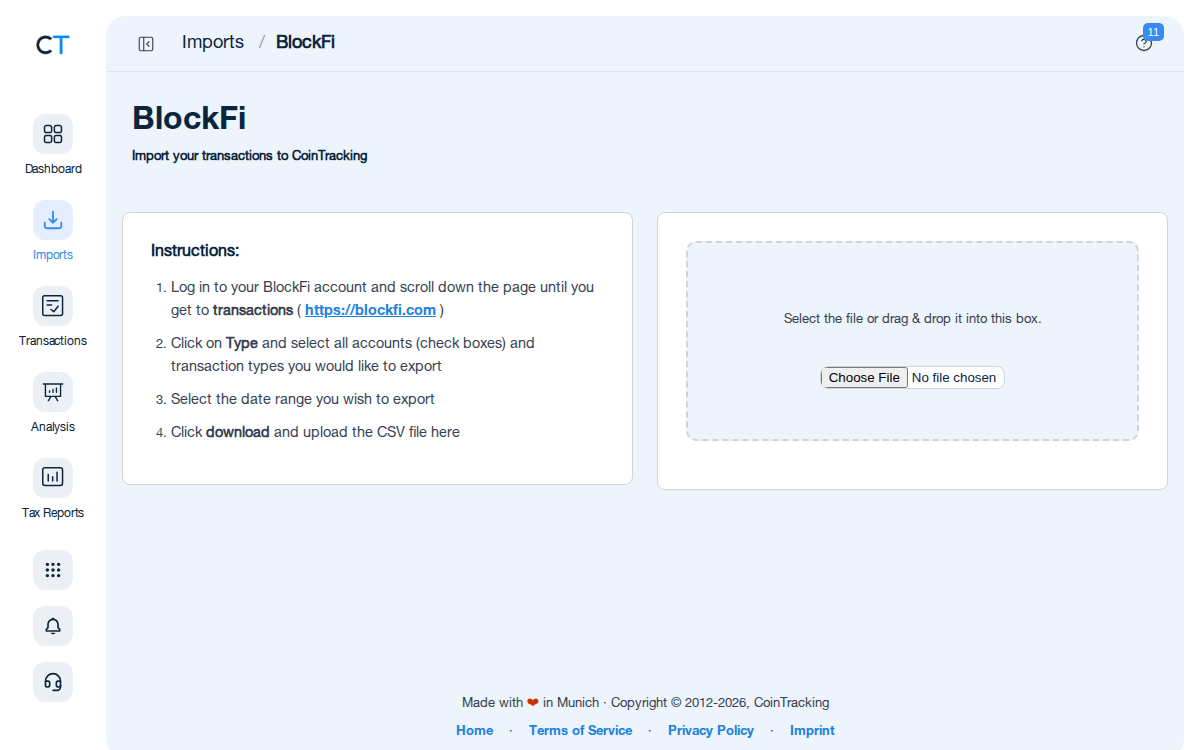Open the Analysis chart icon

pos(53,392)
